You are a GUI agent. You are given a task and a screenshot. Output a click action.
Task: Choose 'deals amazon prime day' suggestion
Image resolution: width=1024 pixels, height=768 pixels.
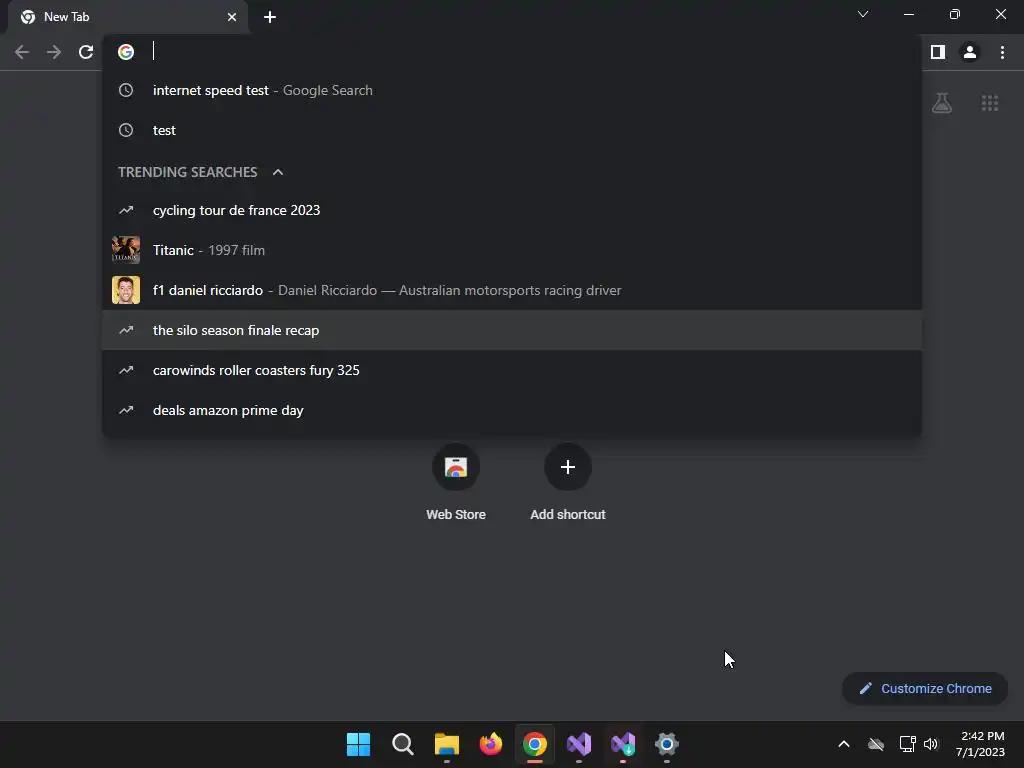(512, 410)
